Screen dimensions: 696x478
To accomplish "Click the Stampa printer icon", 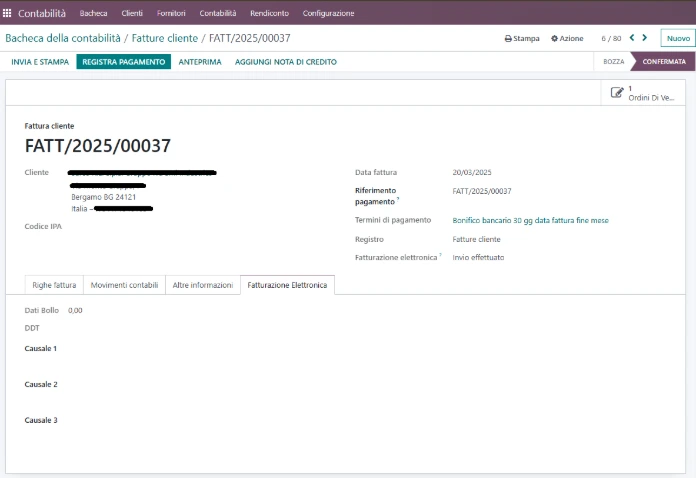I will [508, 39].
